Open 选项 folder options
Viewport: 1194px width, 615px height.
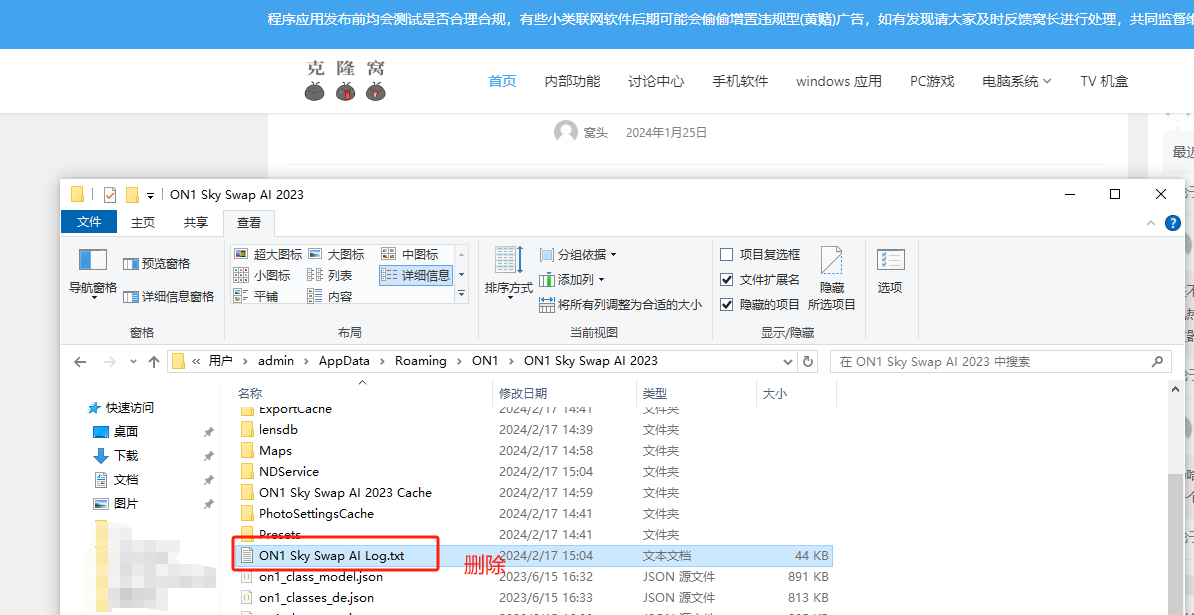click(x=889, y=272)
